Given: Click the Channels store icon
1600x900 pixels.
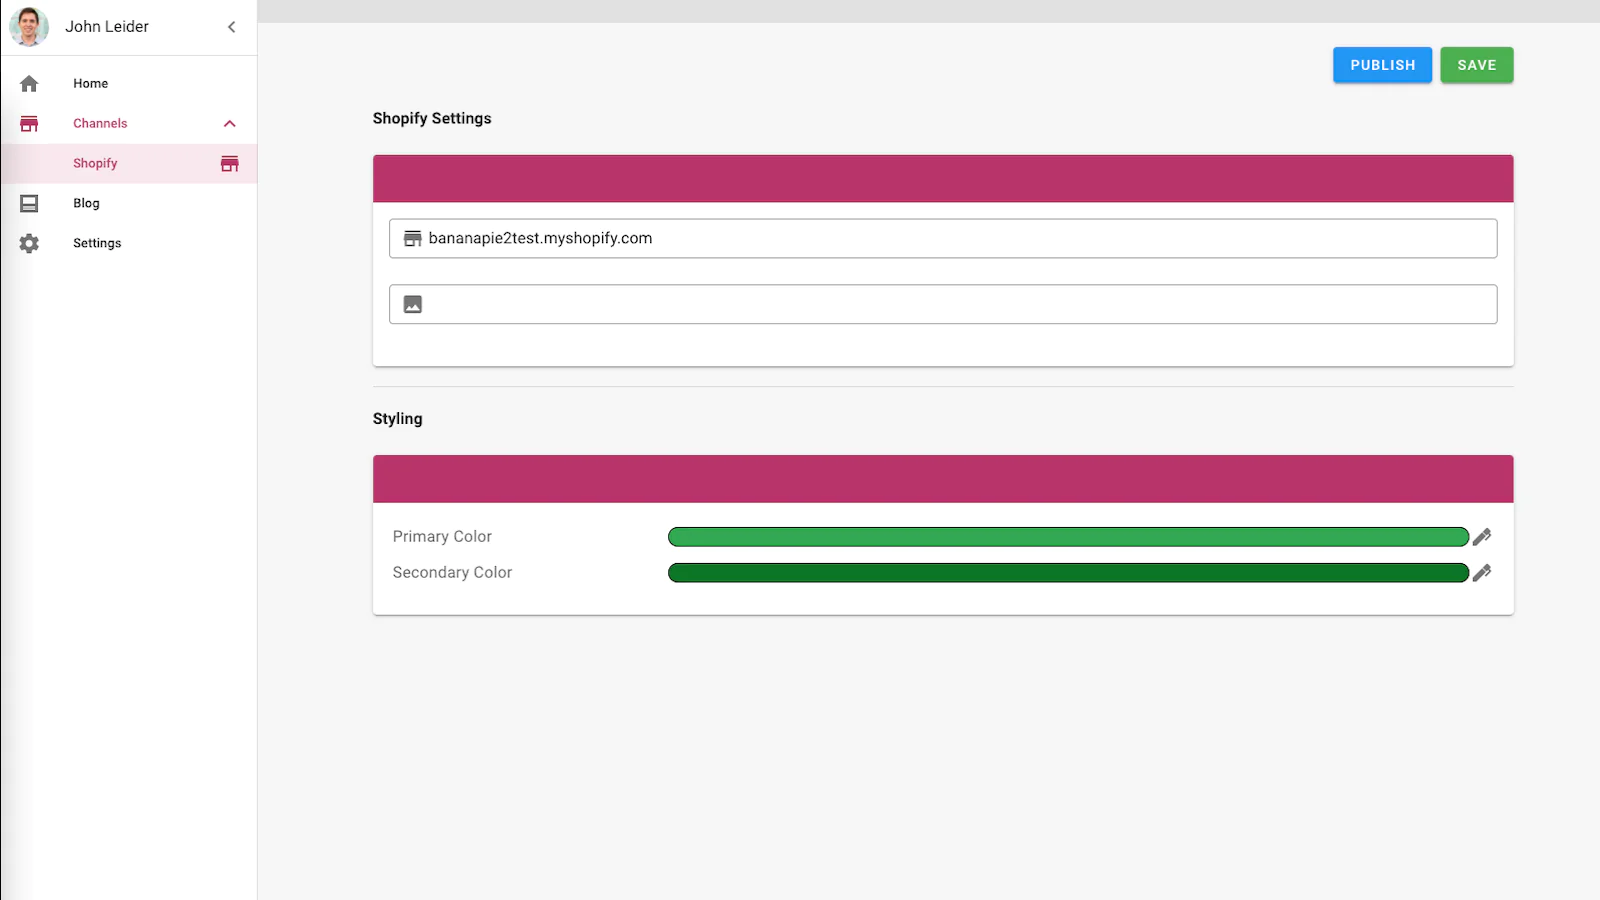Looking at the screenshot, I should tap(29, 124).
